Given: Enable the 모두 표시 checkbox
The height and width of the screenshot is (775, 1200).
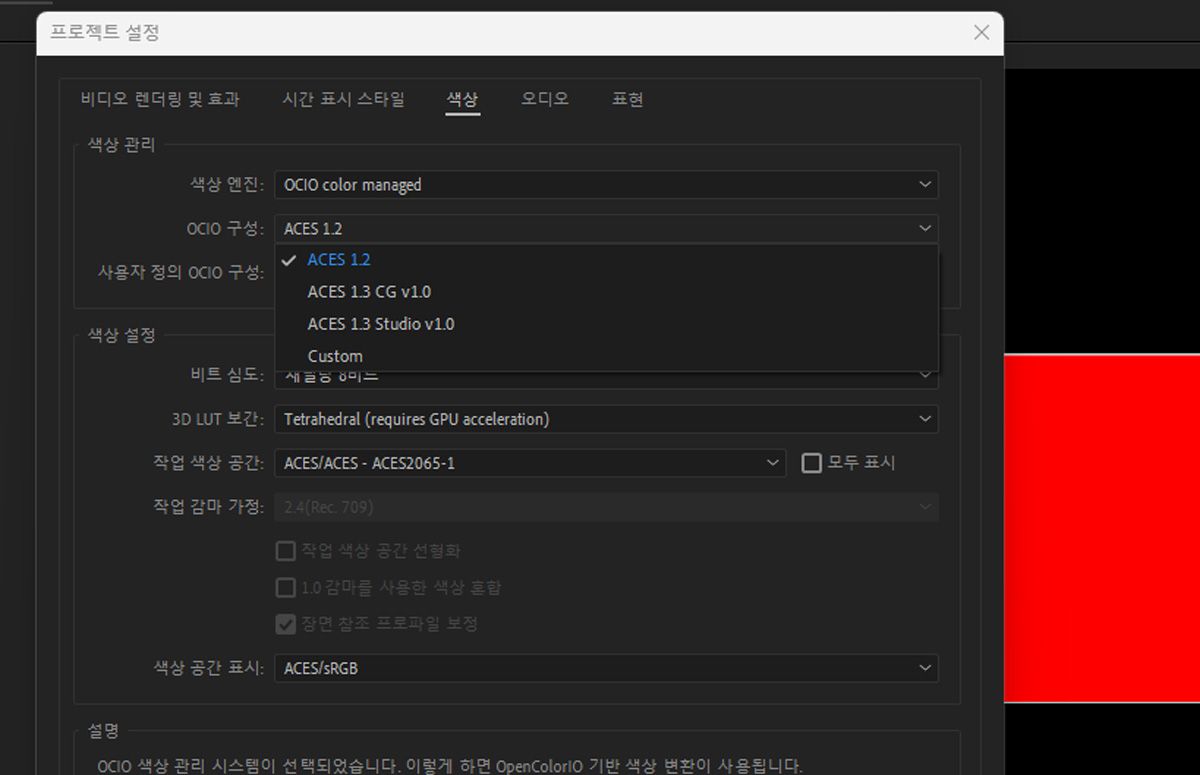Looking at the screenshot, I should [x=816, y=462].
